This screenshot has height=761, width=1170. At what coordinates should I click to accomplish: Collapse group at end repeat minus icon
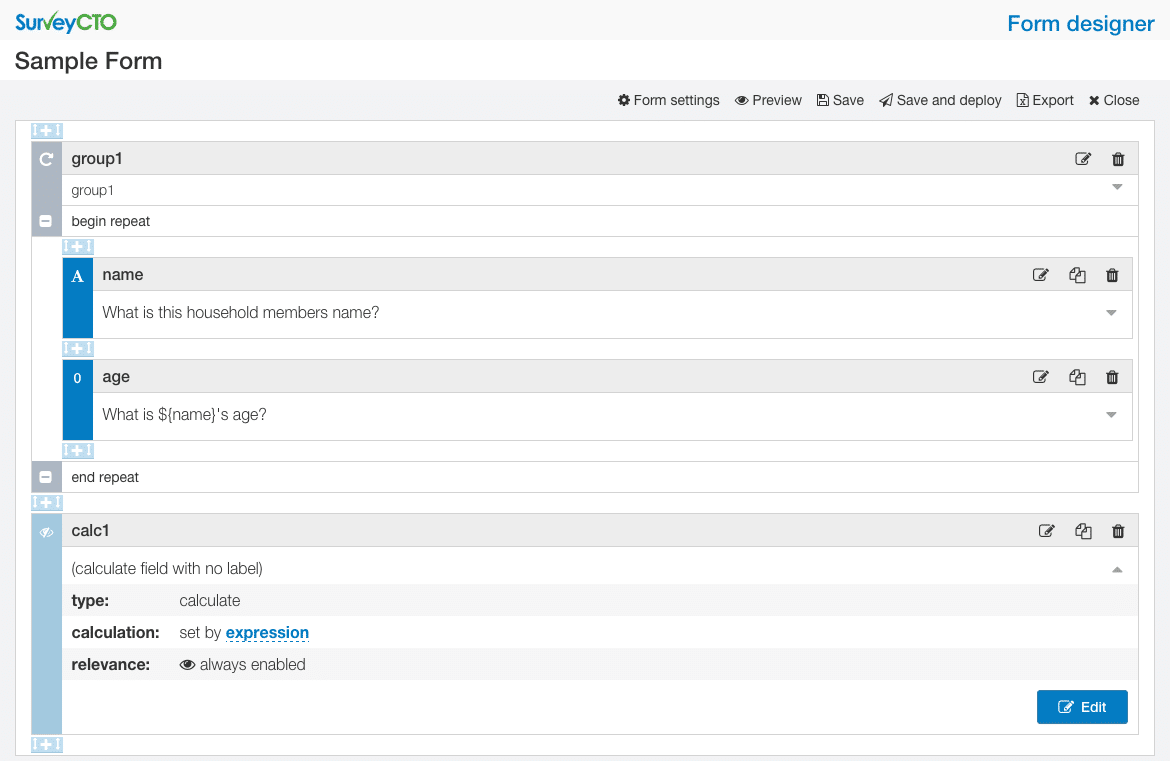click(x=46, y=477)
